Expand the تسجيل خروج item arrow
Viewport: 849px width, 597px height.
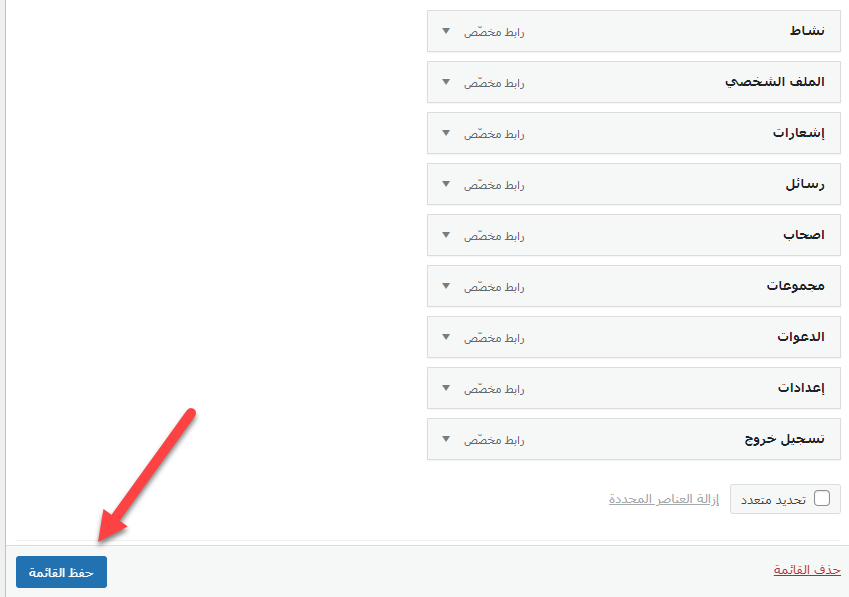point(446,438)
